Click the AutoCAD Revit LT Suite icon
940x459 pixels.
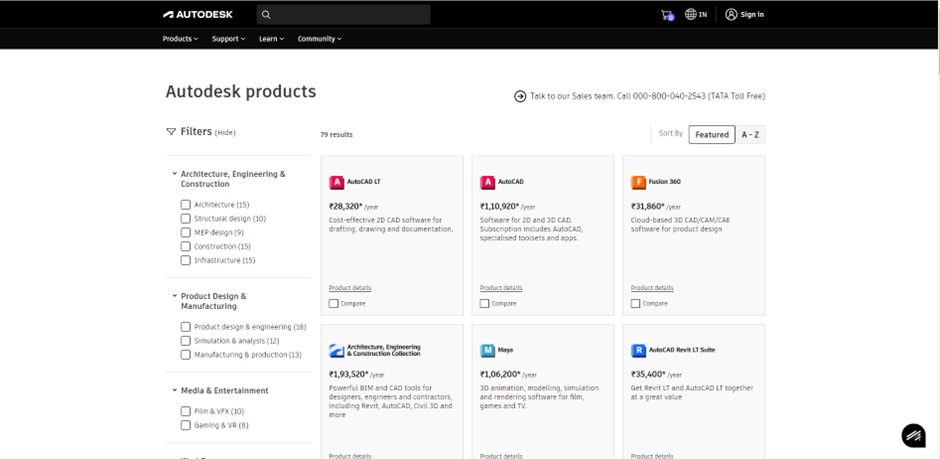pos(638,350)
